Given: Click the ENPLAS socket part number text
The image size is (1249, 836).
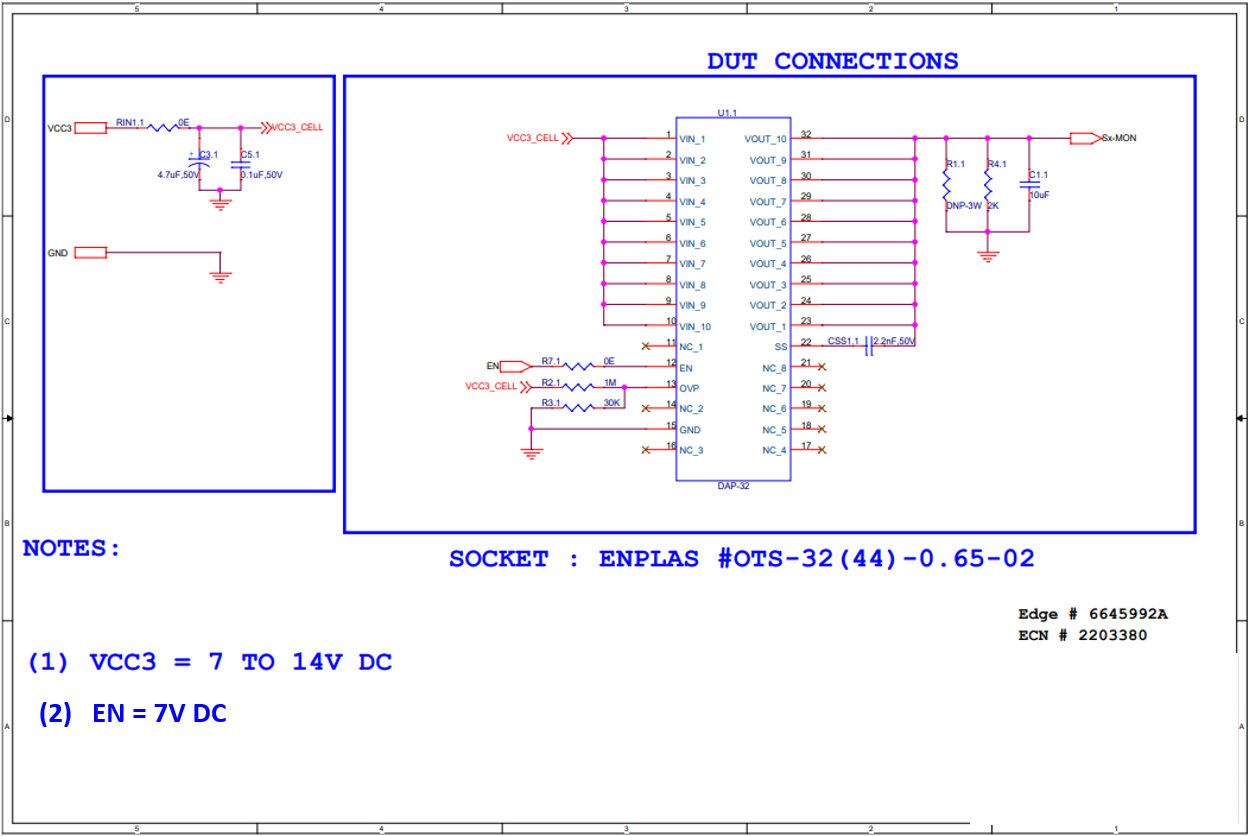Looking at the screenshot, I should (746, 559).
